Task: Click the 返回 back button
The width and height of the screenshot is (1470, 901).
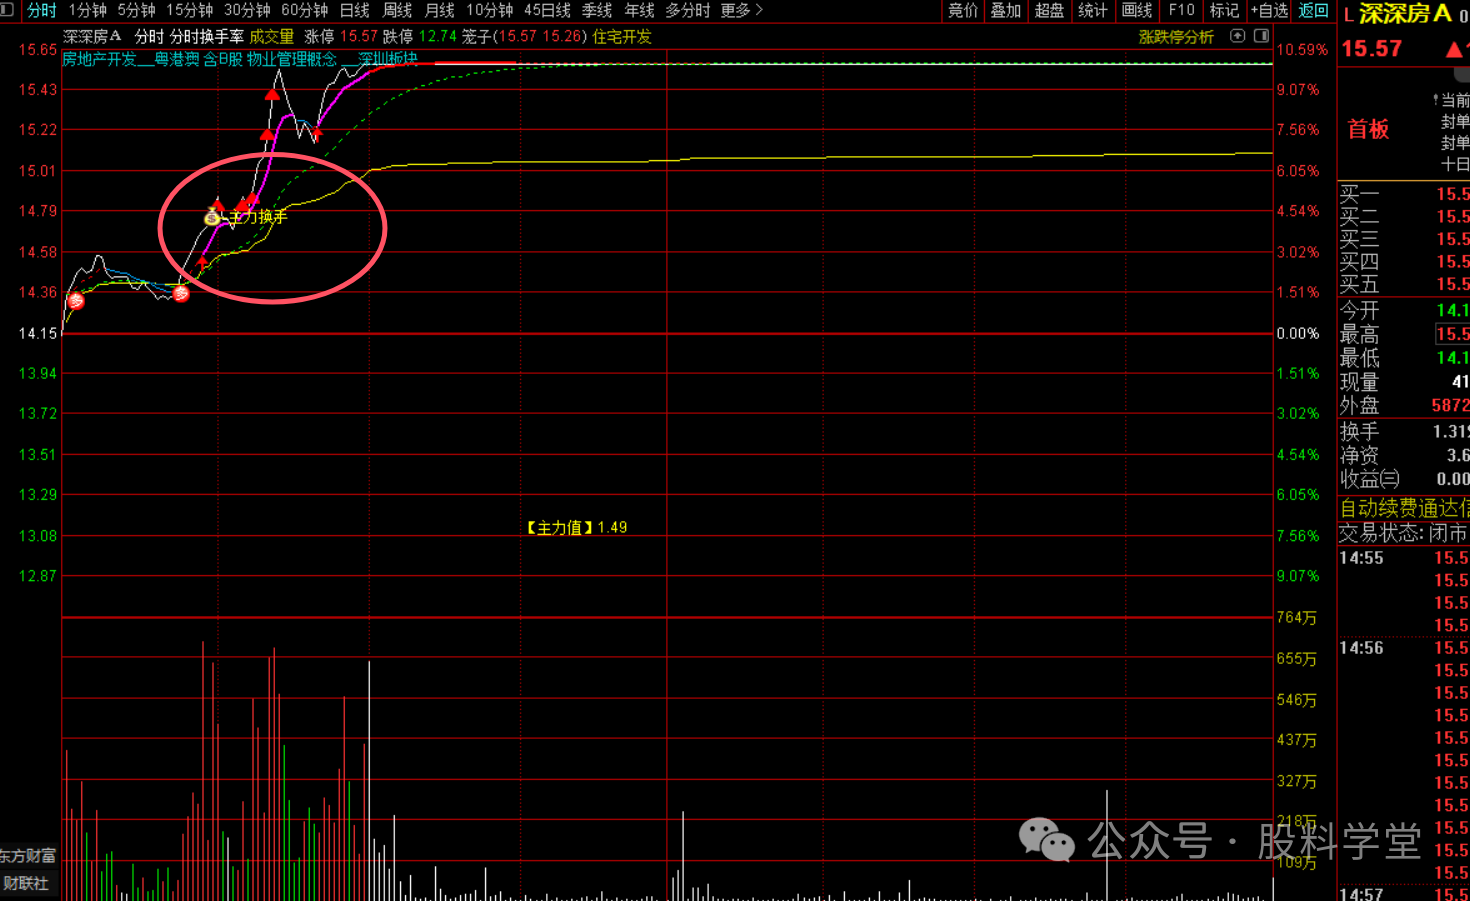Action: click(1313, 10)
